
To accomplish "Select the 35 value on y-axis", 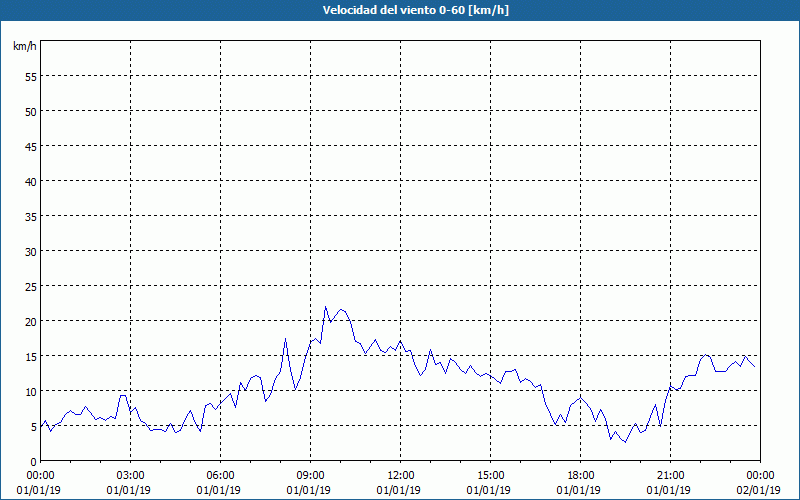I will coord(31,216).
